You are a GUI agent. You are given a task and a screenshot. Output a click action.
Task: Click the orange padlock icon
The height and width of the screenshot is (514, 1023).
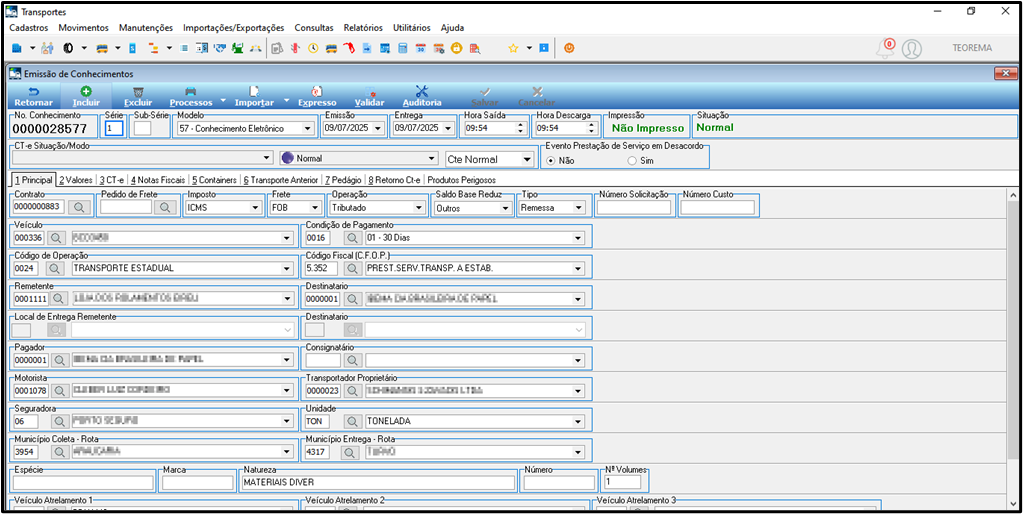click(x=456, y=48)
